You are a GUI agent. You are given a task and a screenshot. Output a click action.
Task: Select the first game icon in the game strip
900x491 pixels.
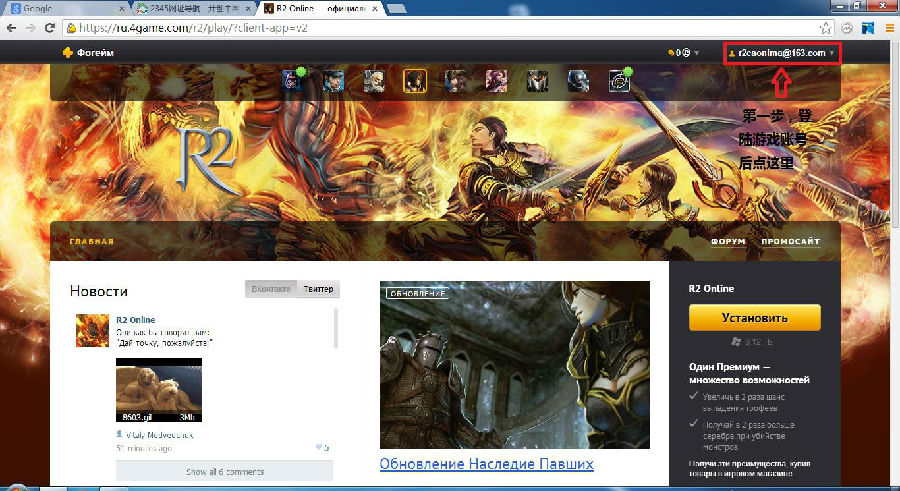tap(293, 81)
